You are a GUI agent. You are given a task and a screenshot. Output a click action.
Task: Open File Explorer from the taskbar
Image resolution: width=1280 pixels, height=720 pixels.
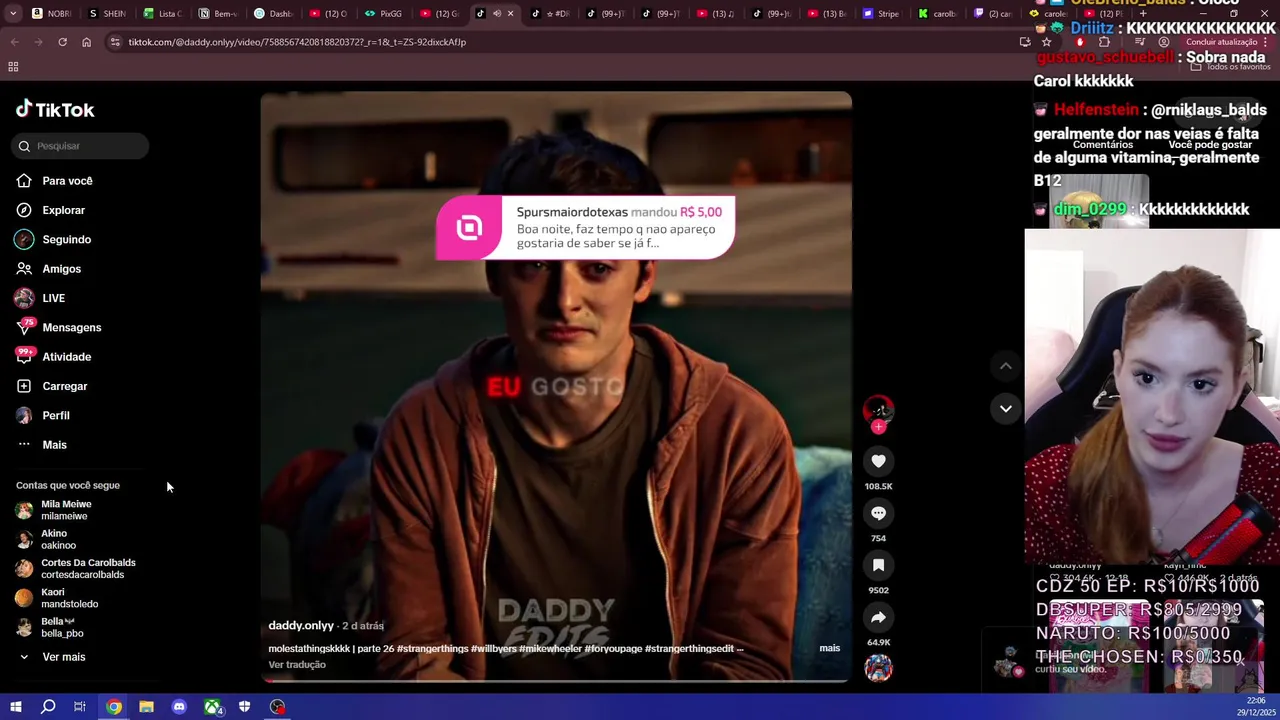click(x=146, y=707)
